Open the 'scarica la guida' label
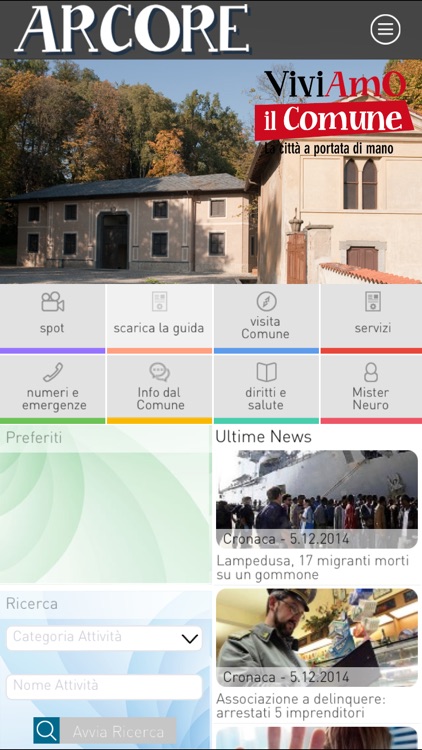Screen dimensions: 422x750 point(159,328)
